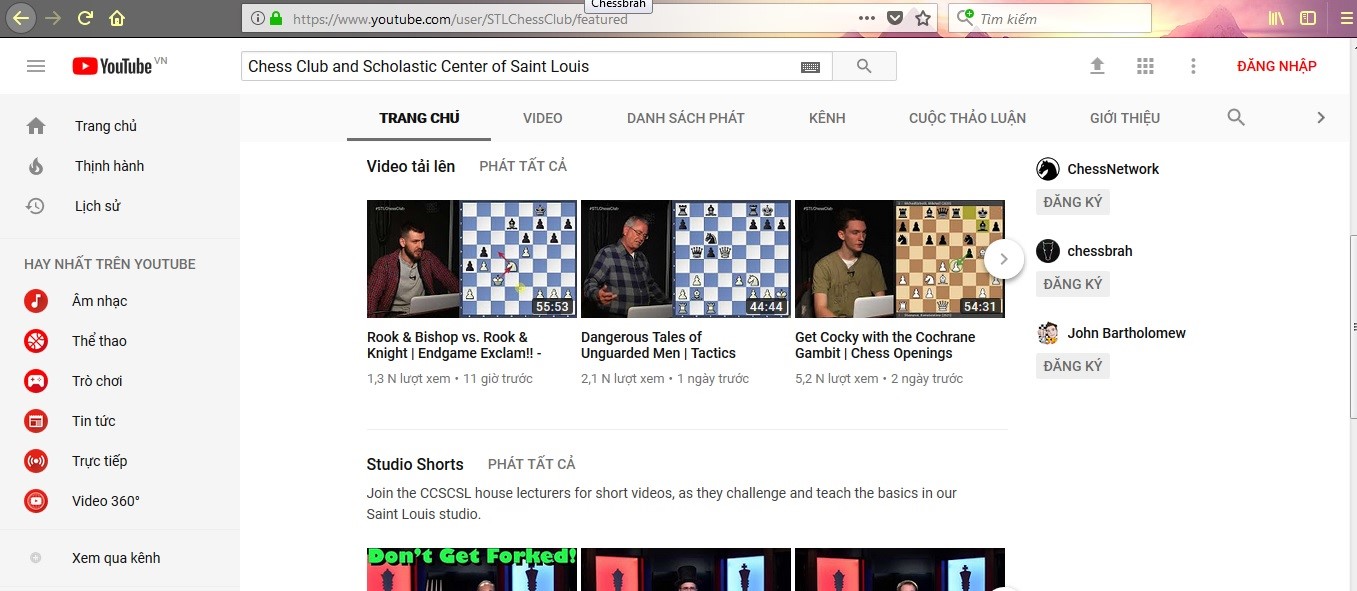Click the YouTube search magnifier button
This screenshot has height=591, width=1357.
click(865, 66)
